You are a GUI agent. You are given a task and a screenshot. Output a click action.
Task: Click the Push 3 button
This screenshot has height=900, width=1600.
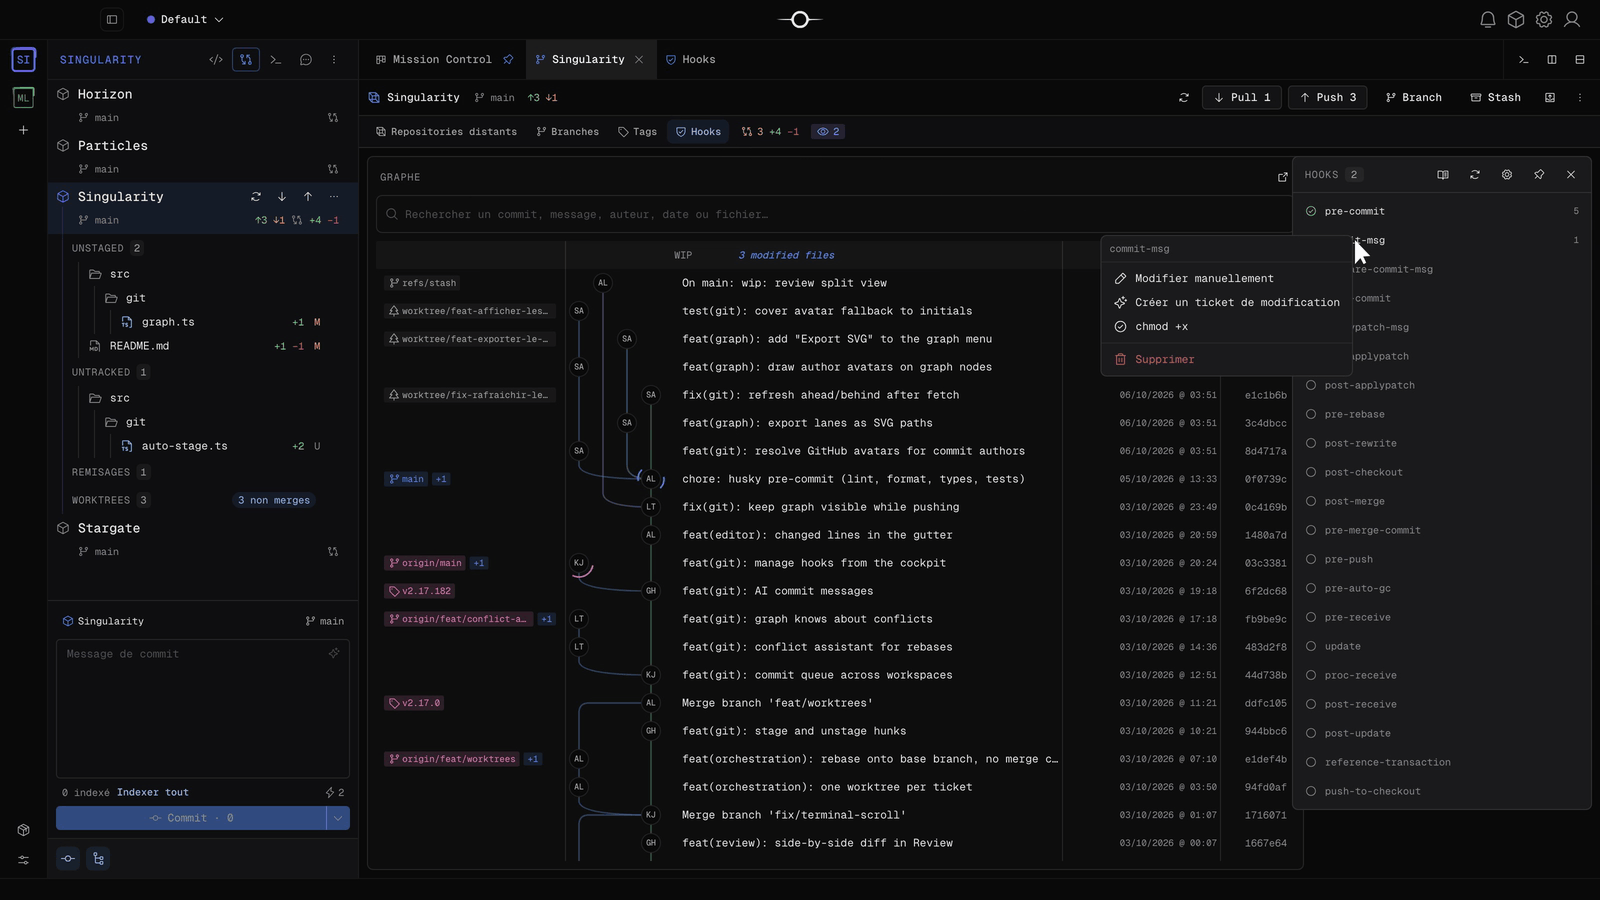pos(1328,98)
